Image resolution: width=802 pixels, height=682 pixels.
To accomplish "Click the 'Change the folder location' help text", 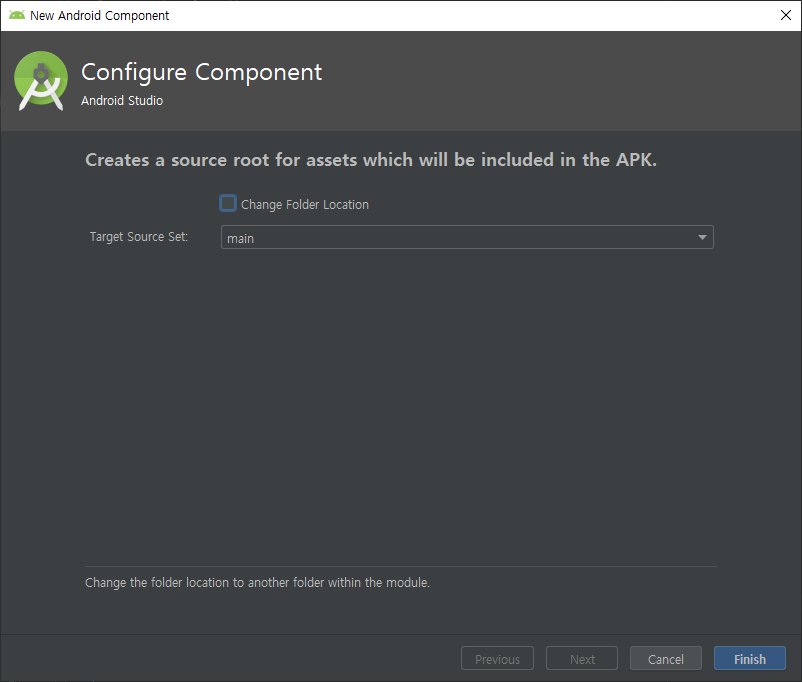I will coord(257,583).
